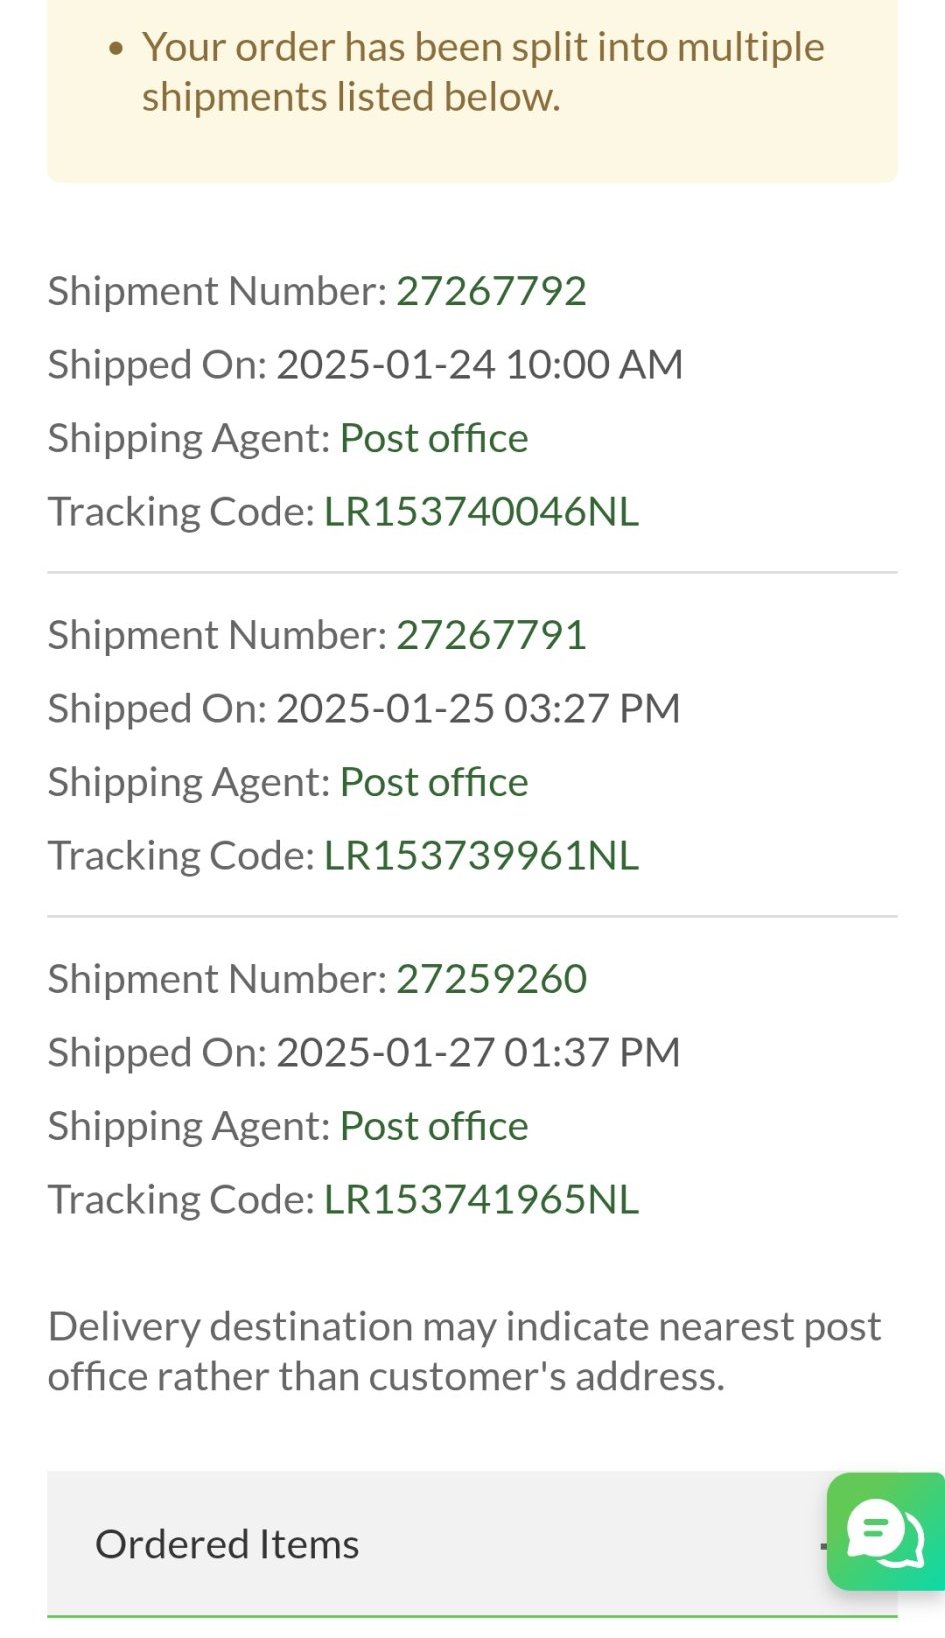Image resolution: width=945 pixels, height=1638 pixels.
Task: Click the shipped date 2025-01-24 10:00 AM
Action: pyautogui.click(x=479, y=365)
